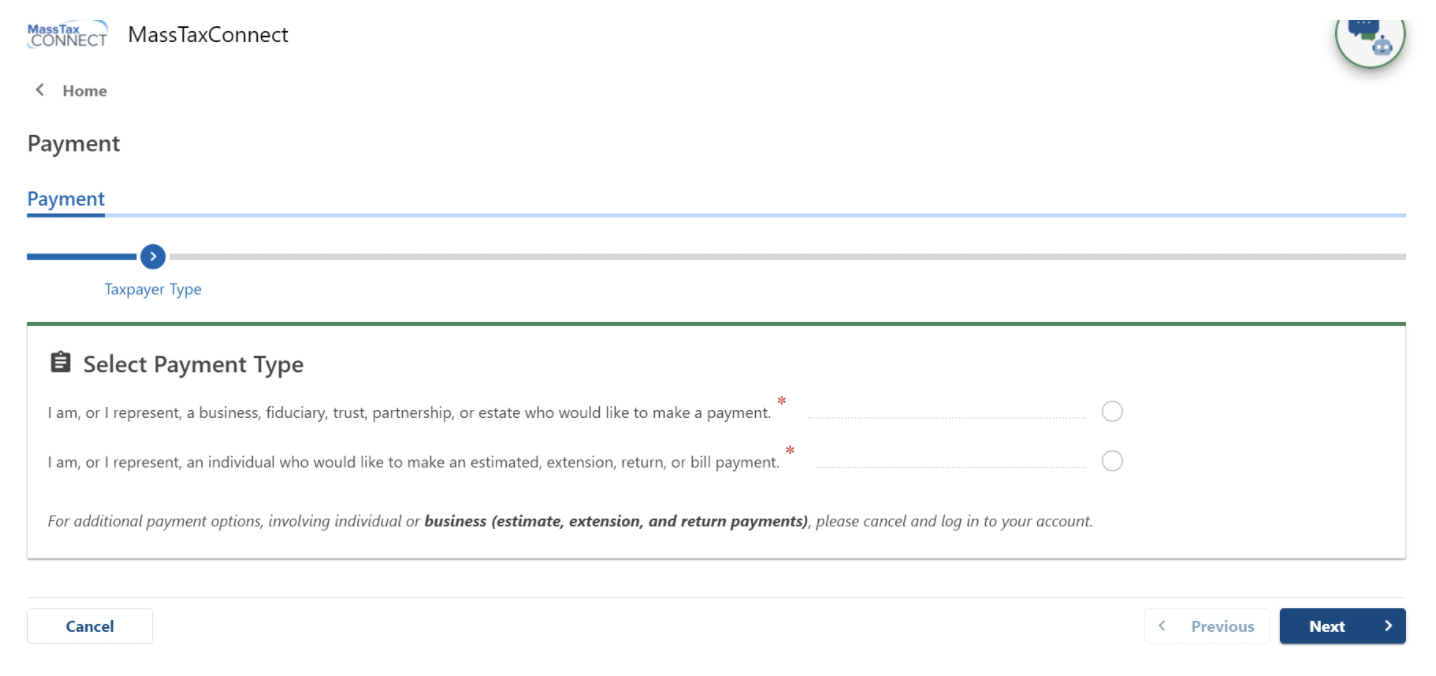Image resolution: width=1436 pixels, height=676 pixels.
Task: Click the left chevron on the Previous button
Action: click(x=1161, y=626)
